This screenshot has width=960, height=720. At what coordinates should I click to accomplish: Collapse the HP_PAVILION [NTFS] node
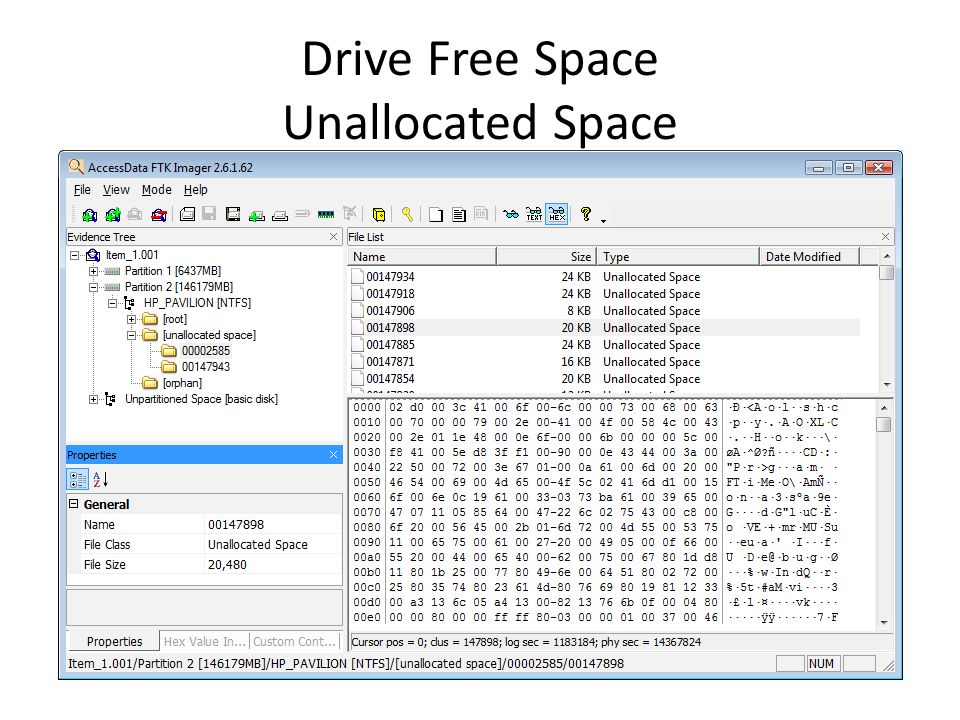pos(112,303)
